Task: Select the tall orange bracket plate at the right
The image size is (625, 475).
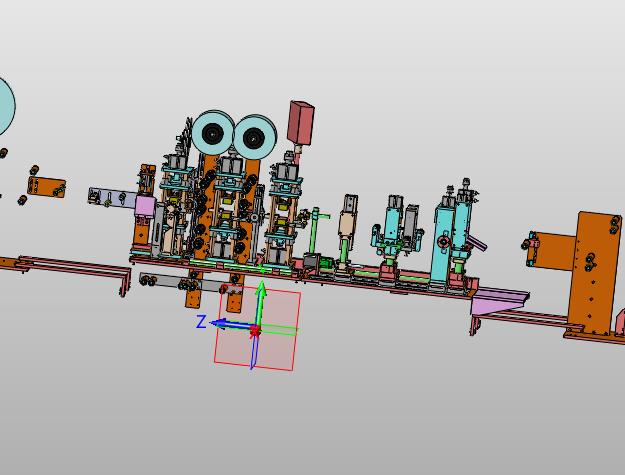Action: pyautogui.click(x=594, y=273)
